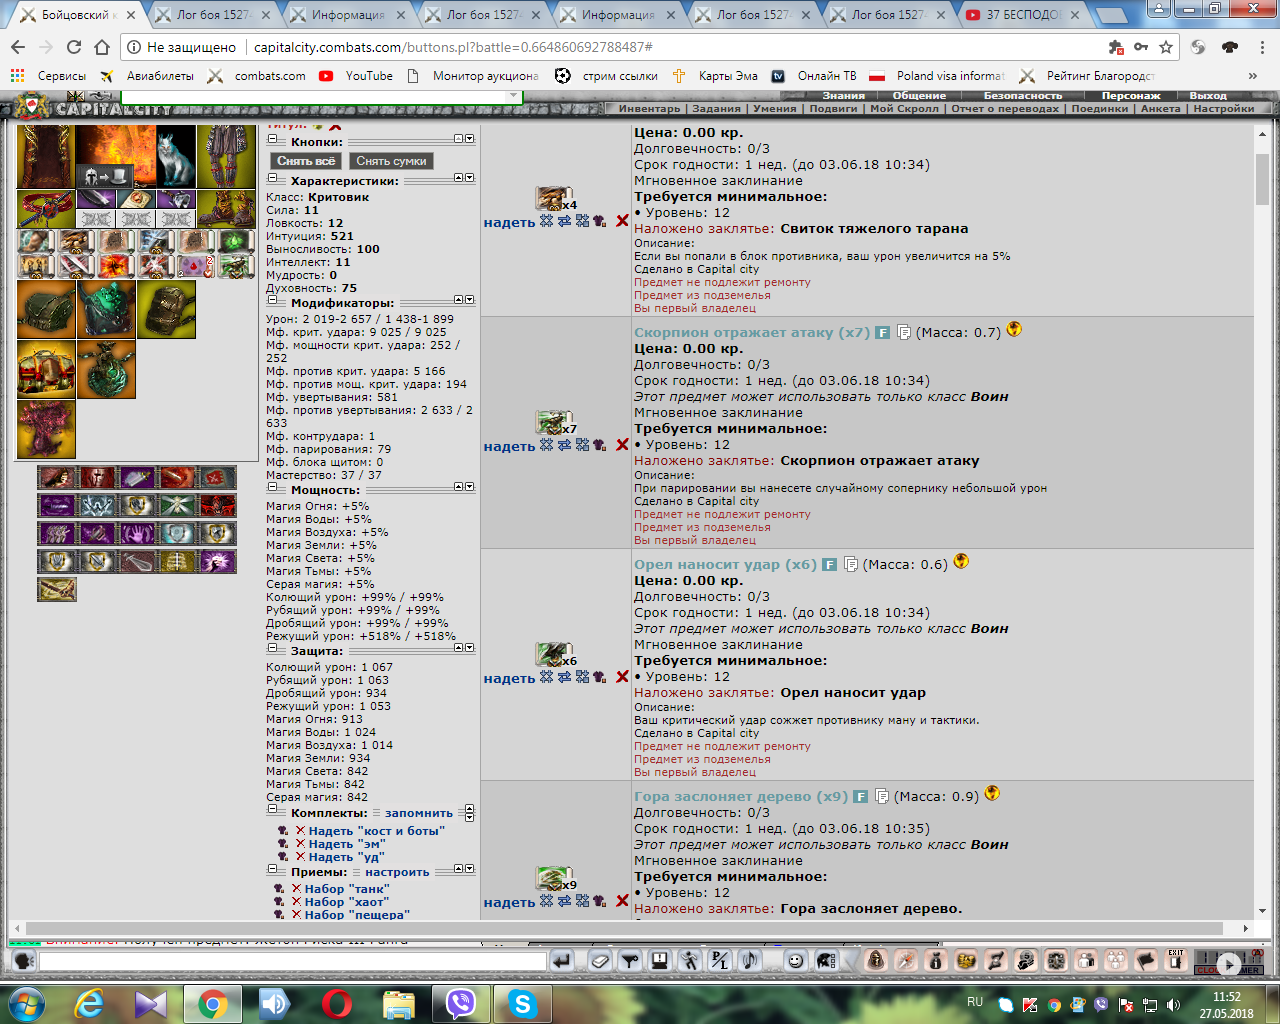
Task: Click the inventory vertical scrollbar
Action: (1262, 180)
